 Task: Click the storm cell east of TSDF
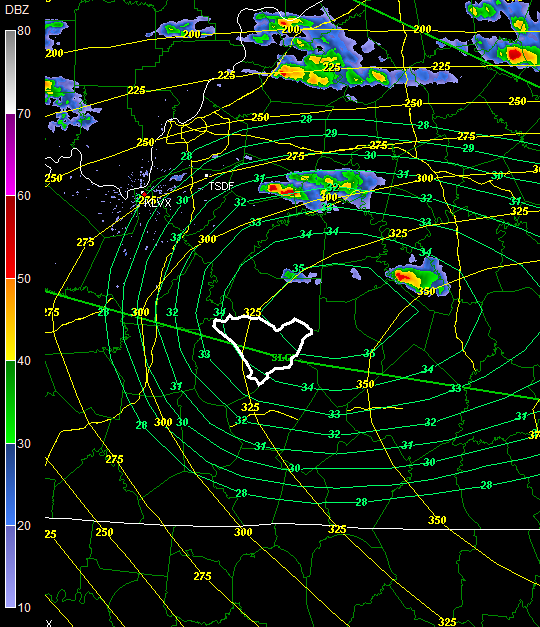tap(321, 190)
